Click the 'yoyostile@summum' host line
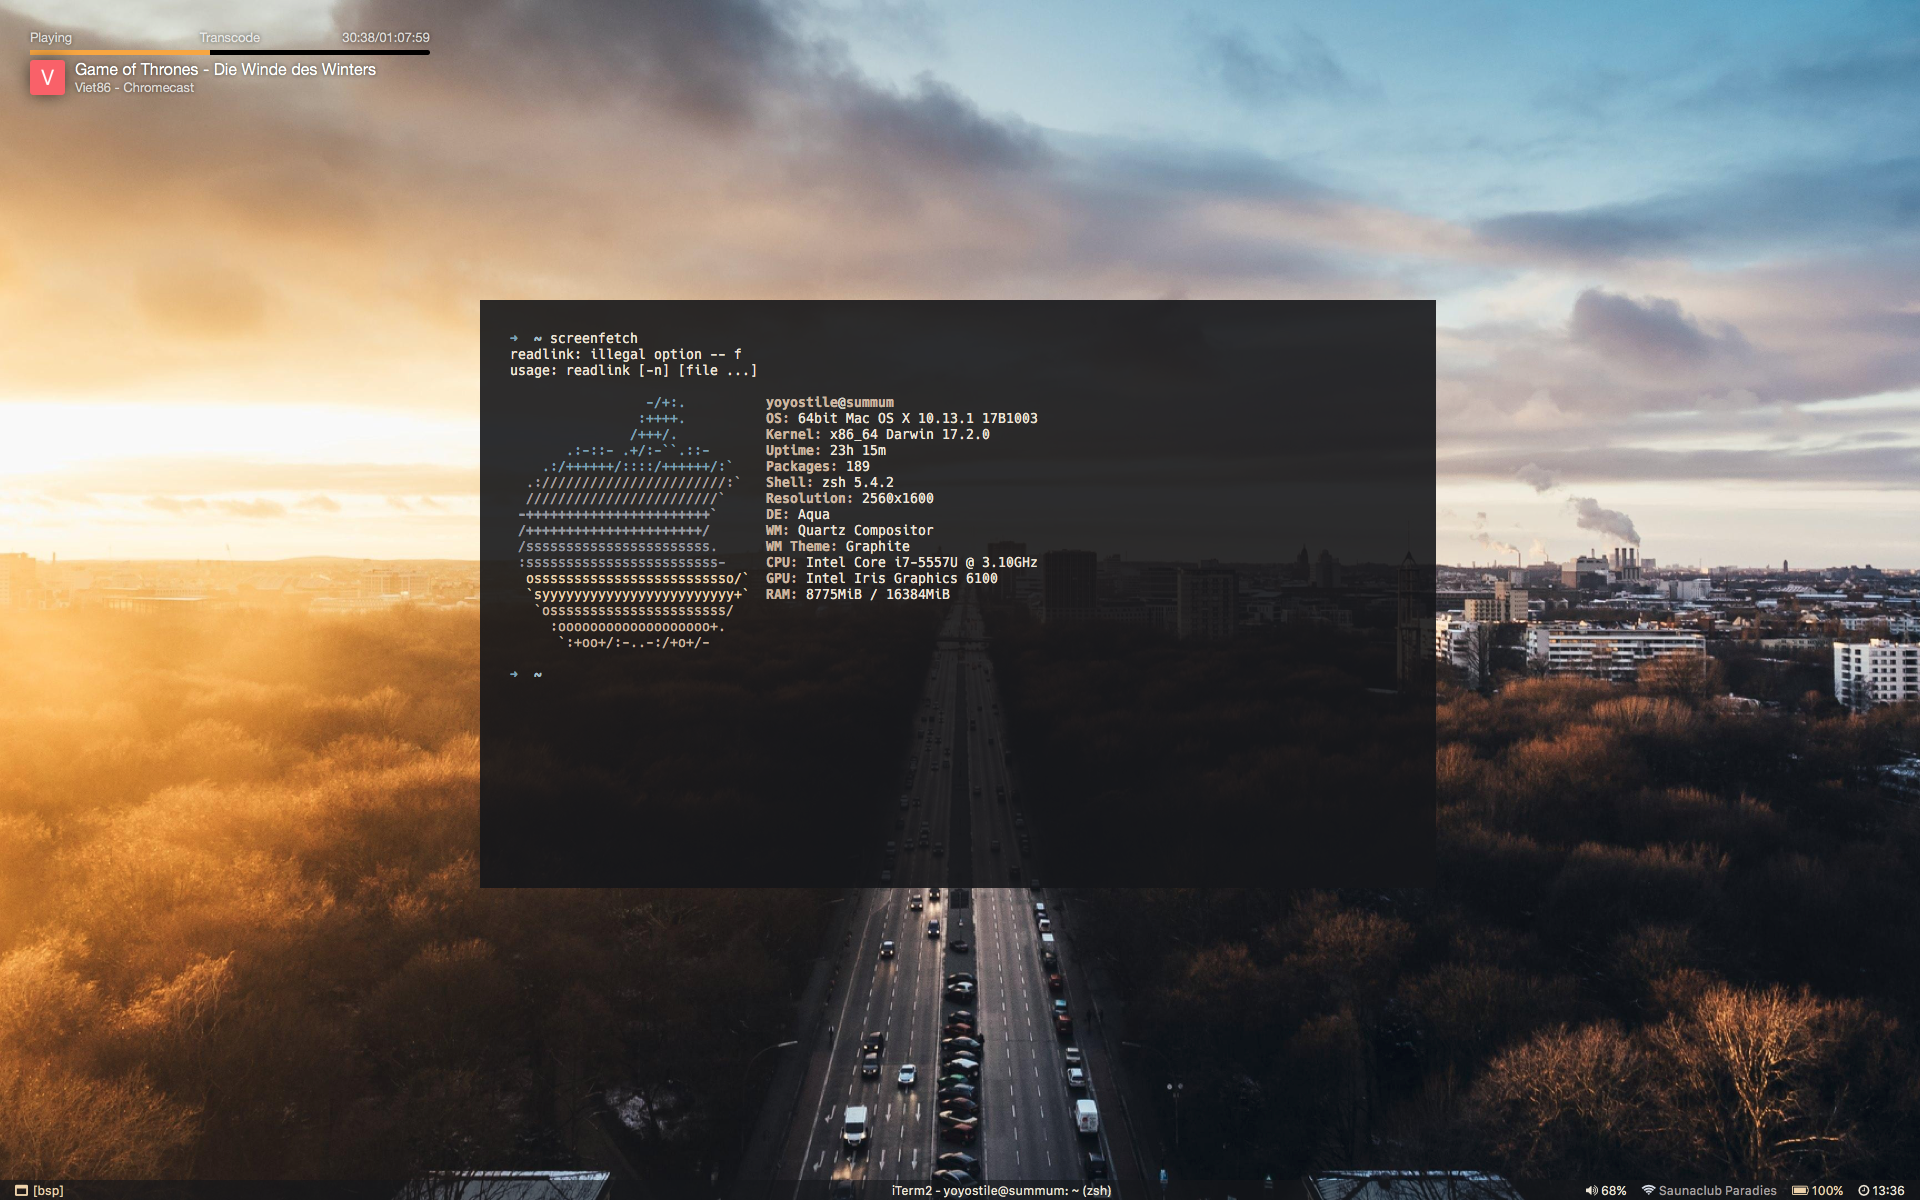 click(x=830, y=402)
